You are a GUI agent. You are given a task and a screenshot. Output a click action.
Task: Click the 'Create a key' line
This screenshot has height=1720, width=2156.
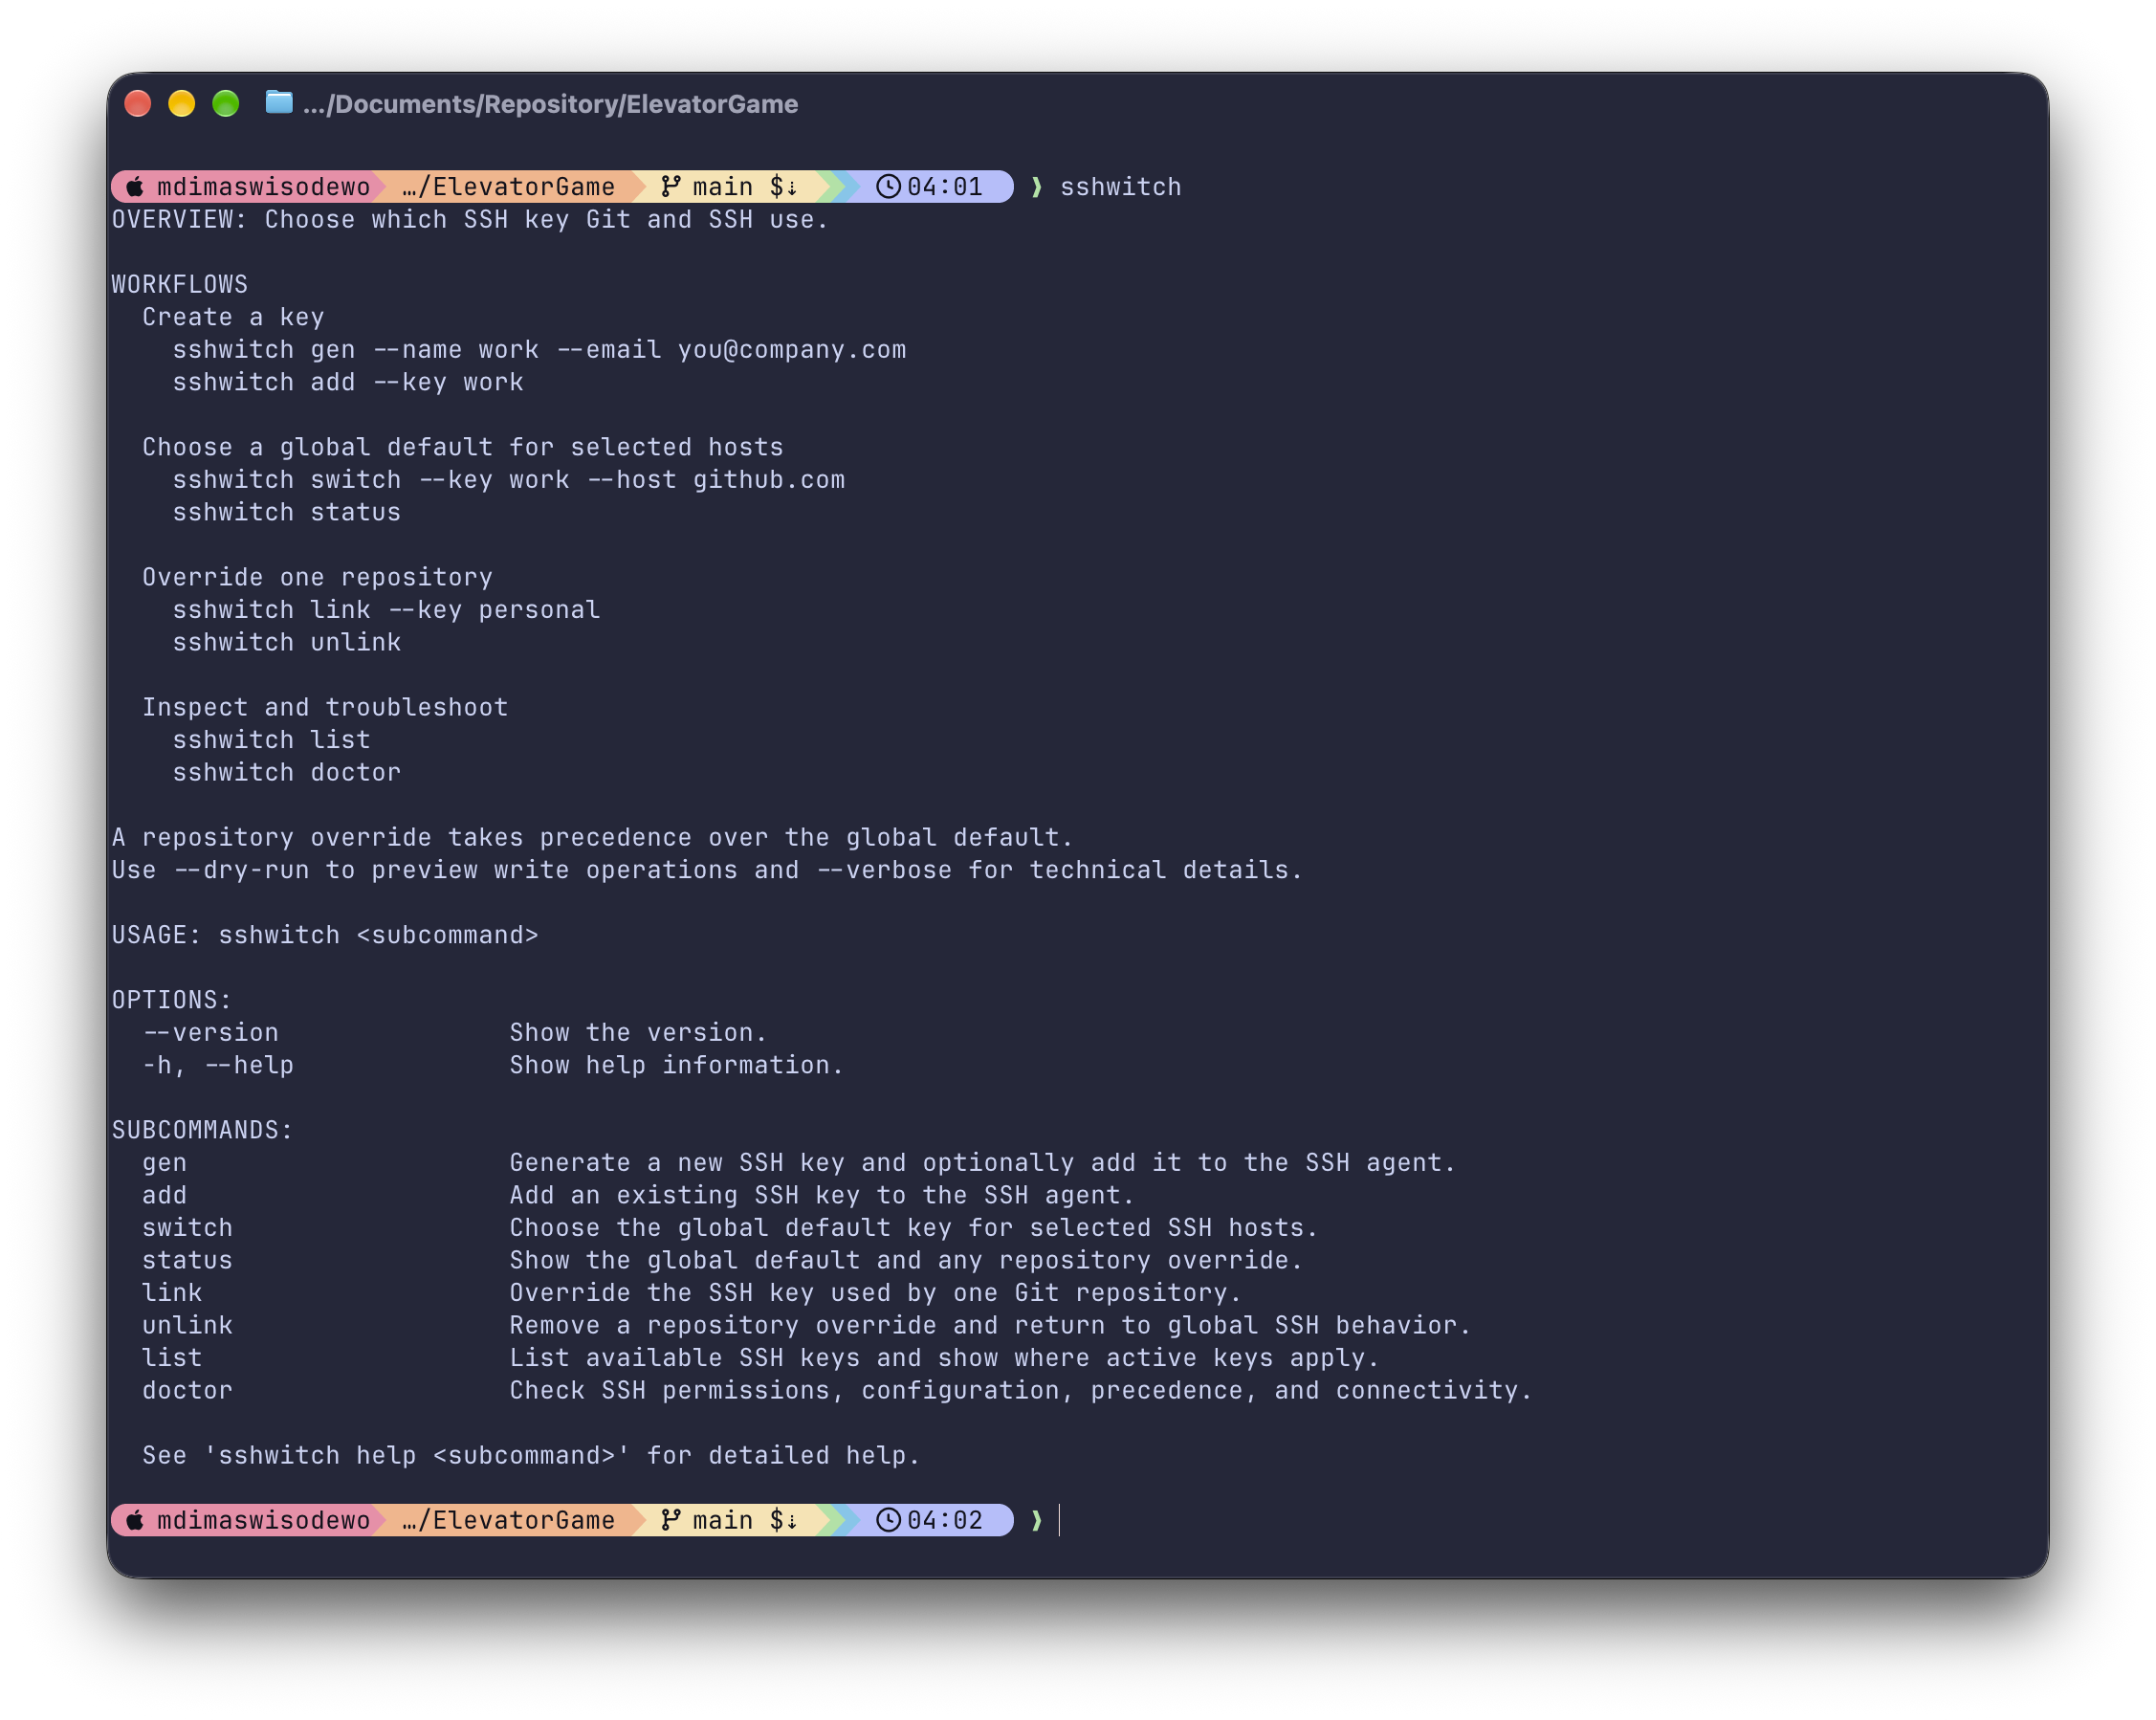pyautogui.click(x=233, y=317)
